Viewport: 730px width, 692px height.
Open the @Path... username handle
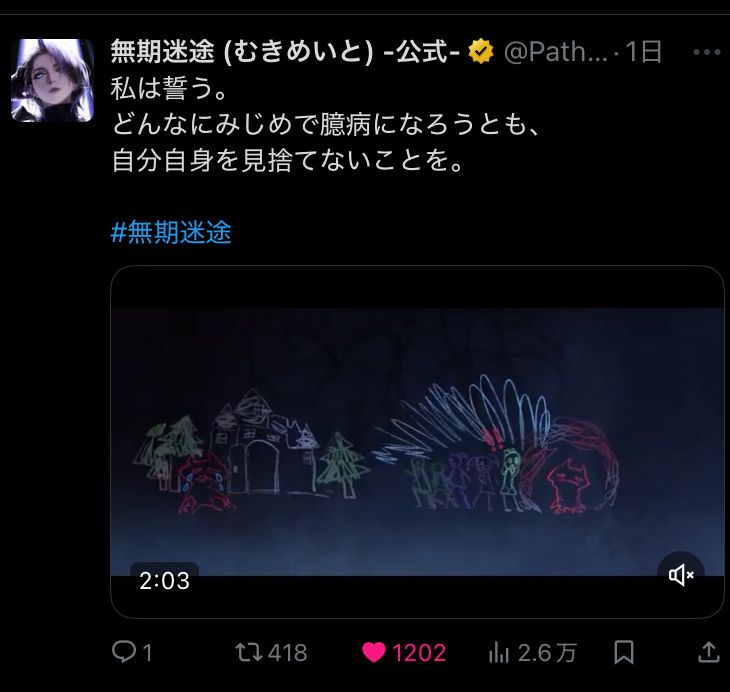(555, 52)
